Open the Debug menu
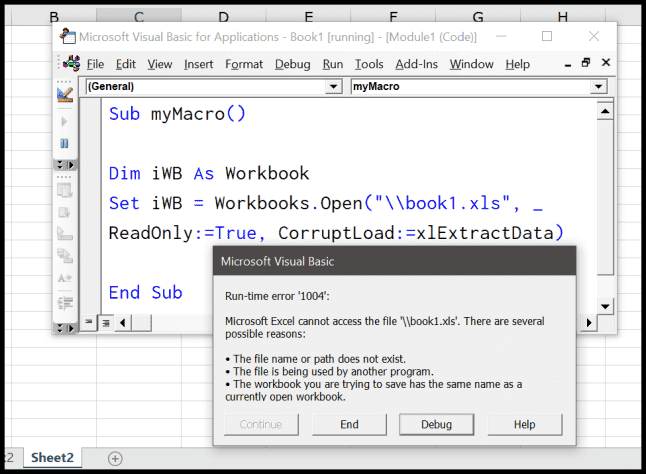The height and width of the screenshot is (474, 646). point(292,64)
